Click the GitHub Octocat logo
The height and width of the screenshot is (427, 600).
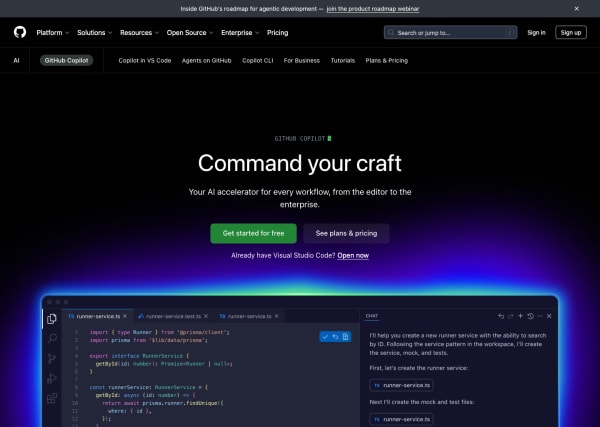[20, 32]
